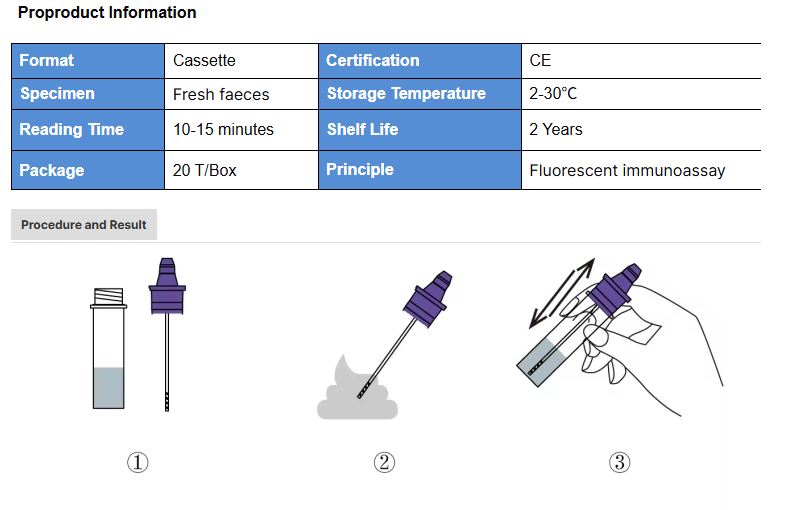Click the circled step number 3

tap(620, 463)
